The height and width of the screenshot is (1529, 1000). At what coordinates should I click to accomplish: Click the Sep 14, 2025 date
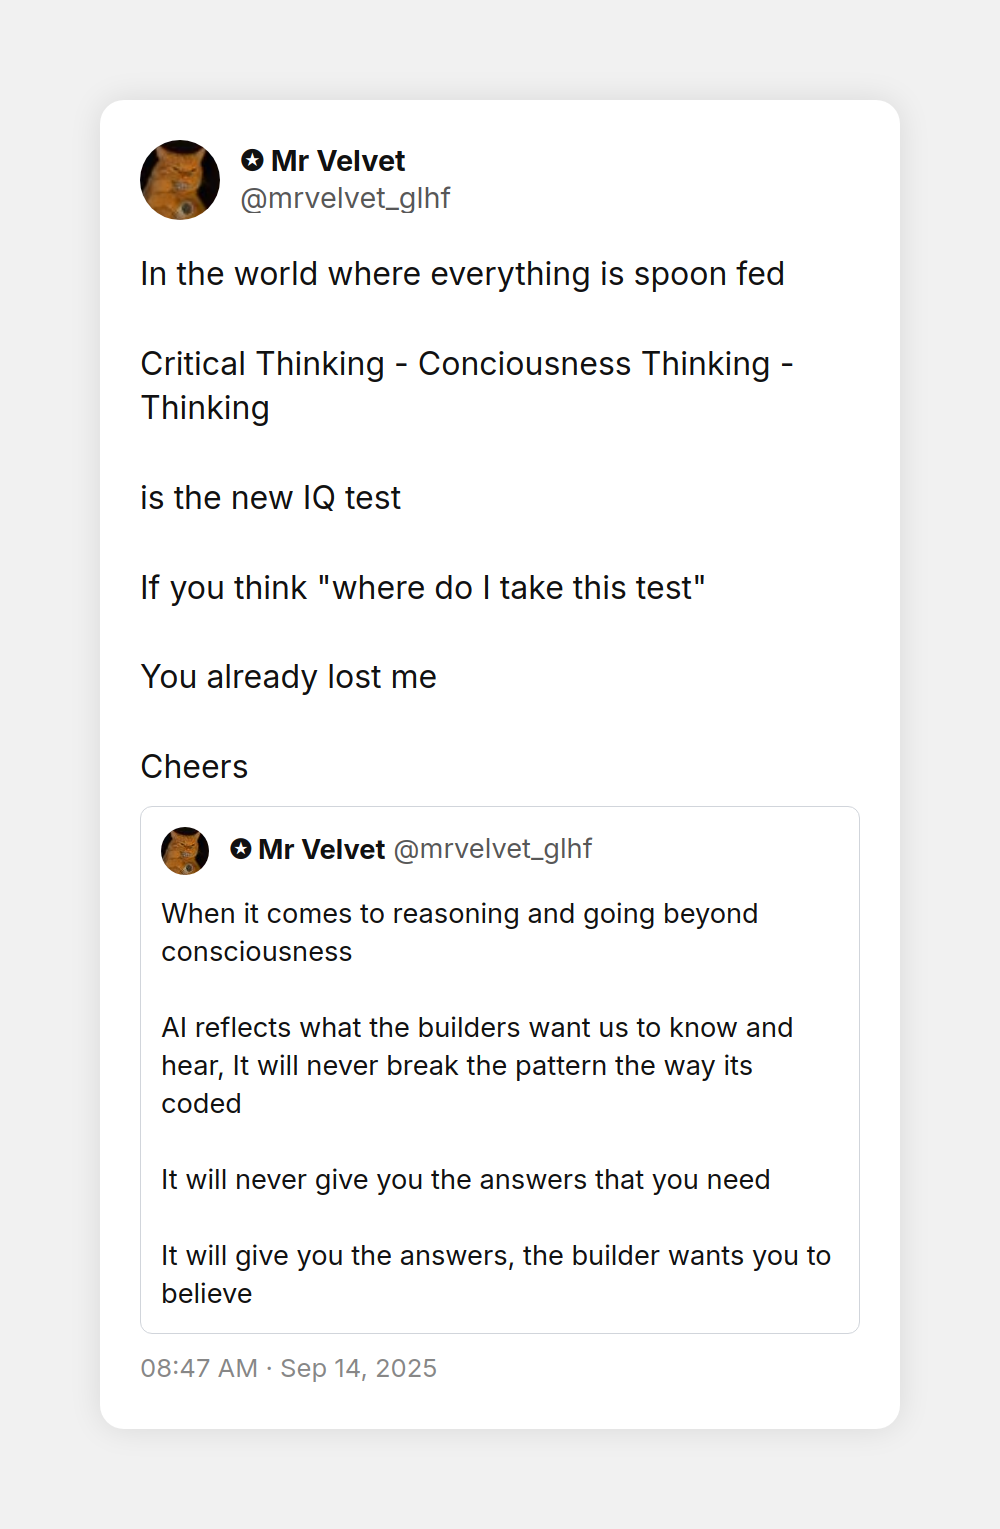(358, 1368)
